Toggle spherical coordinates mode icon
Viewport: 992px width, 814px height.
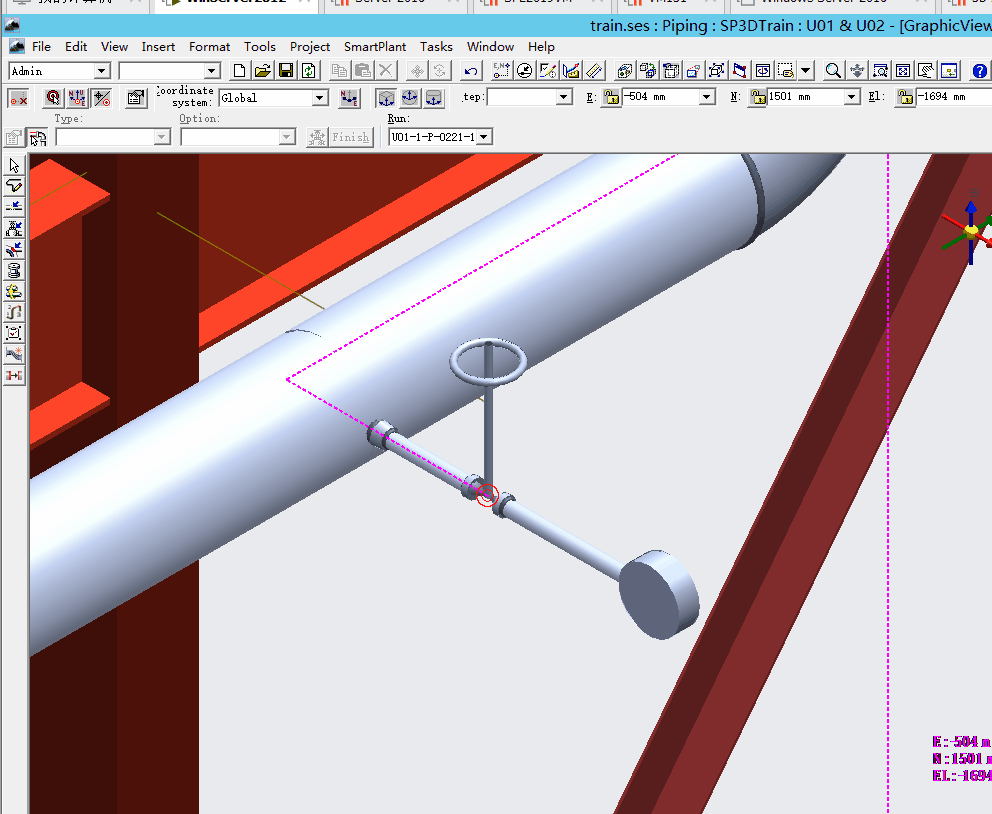tap(410, 98)
